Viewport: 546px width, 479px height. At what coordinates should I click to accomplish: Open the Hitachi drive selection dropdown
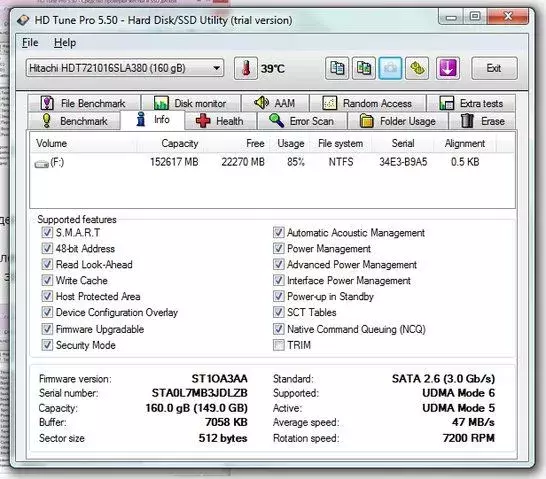tap(125, 68)
